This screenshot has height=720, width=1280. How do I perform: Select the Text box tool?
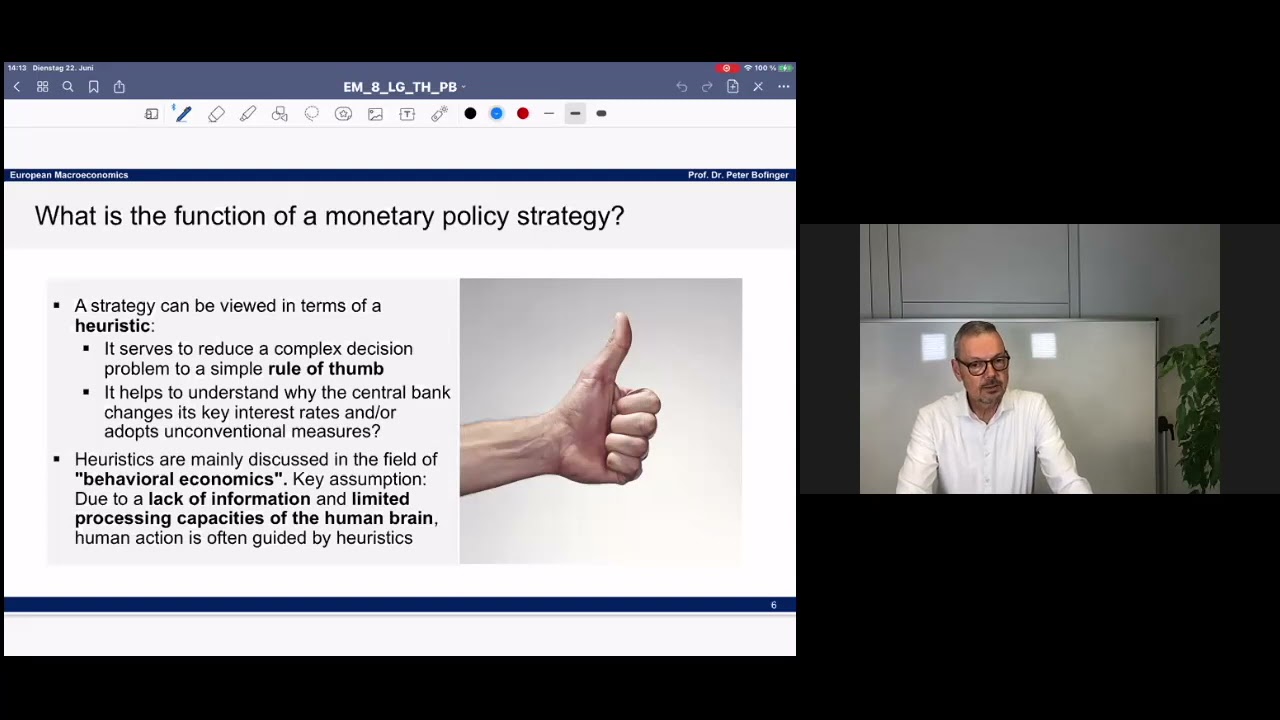407,114
